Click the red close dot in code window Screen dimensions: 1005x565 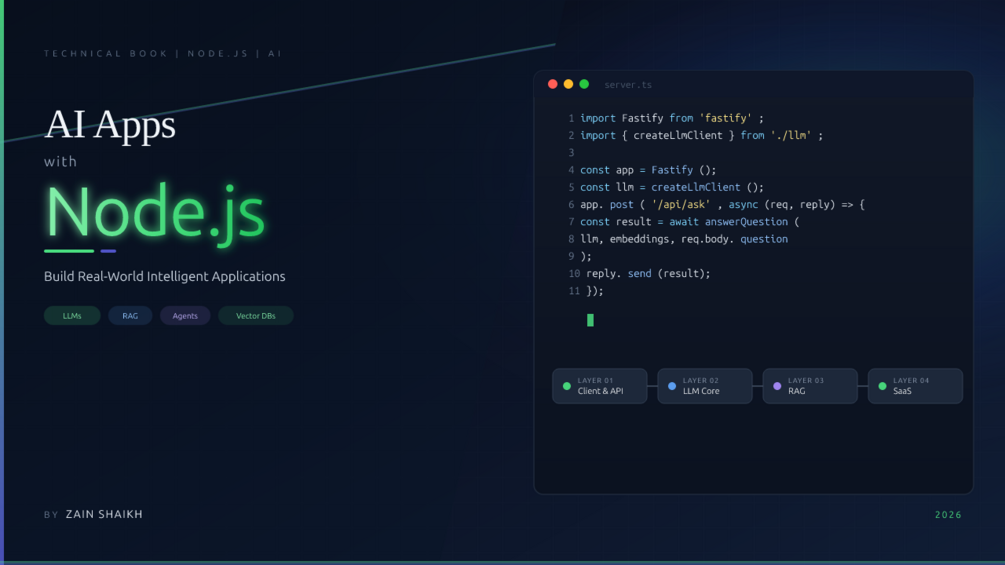552,84
